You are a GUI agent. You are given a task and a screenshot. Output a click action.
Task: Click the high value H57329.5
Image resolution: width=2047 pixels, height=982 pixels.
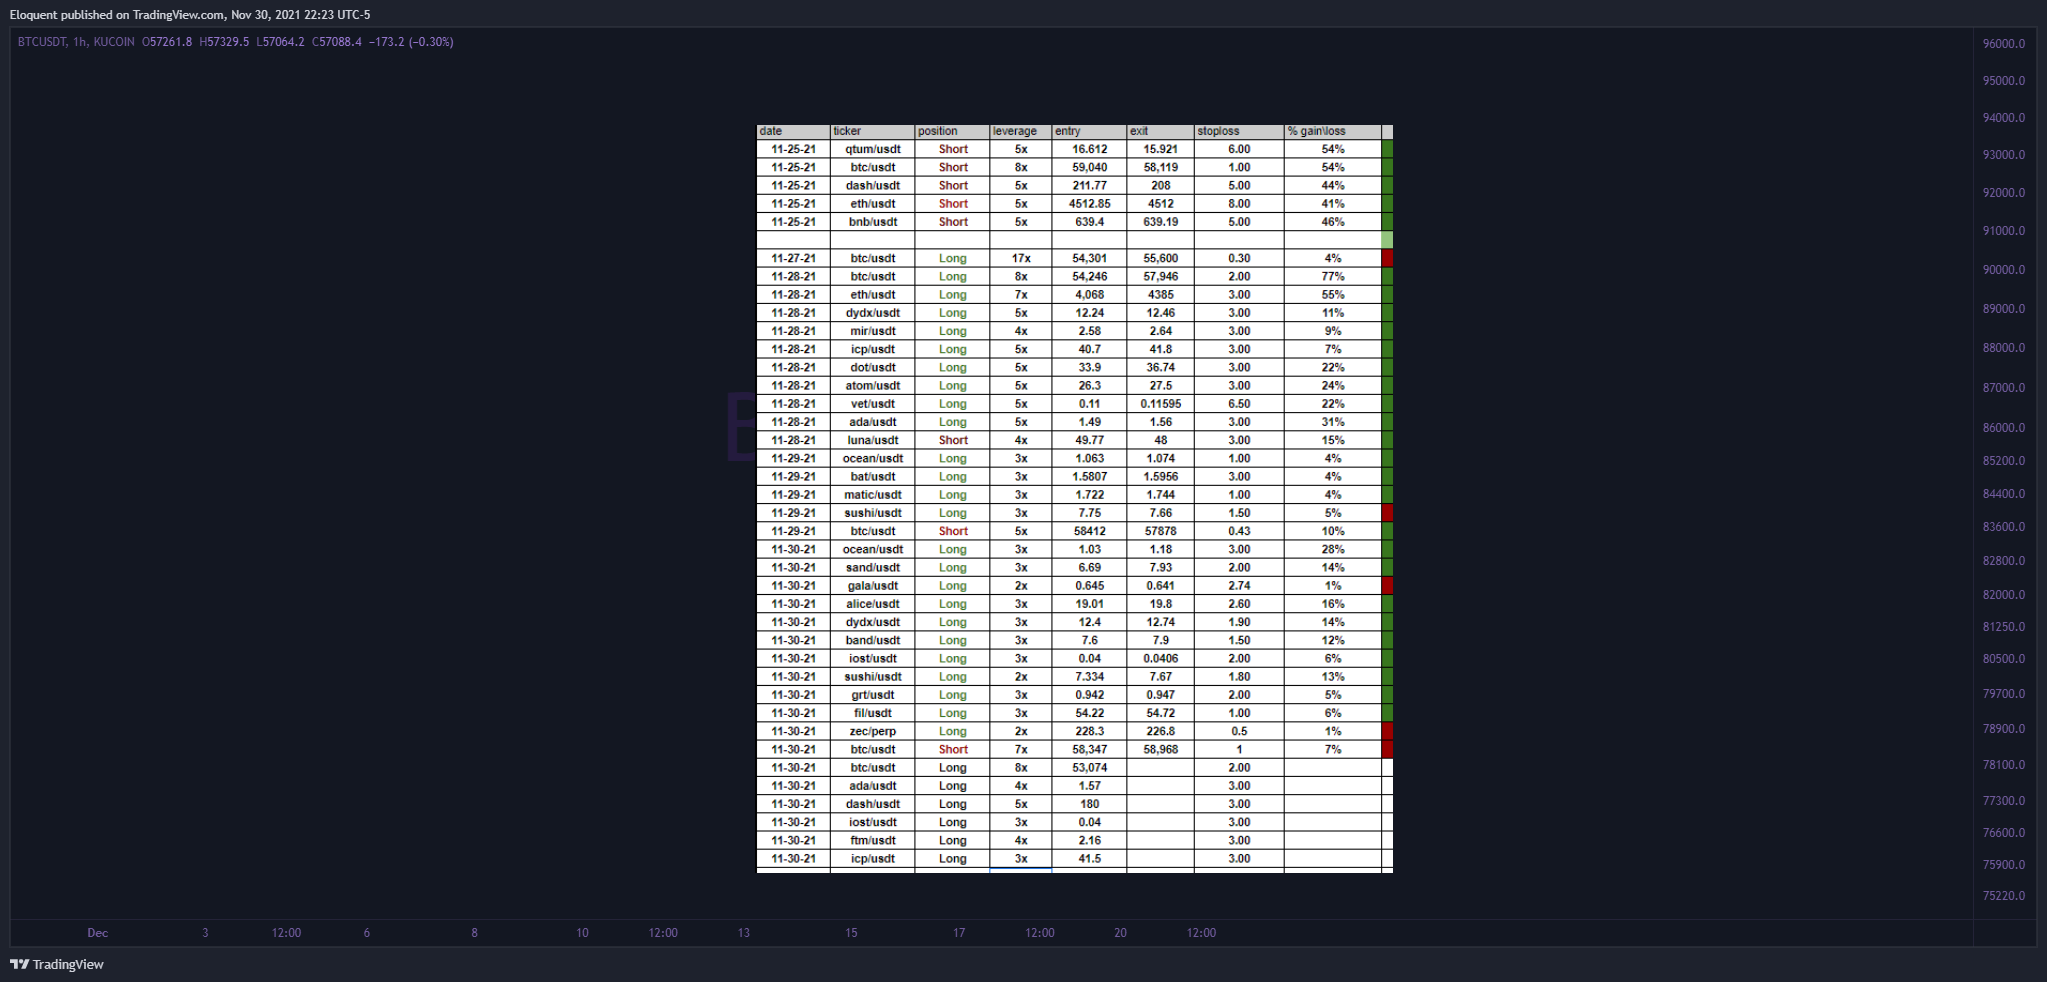click(x=224, y=42)
